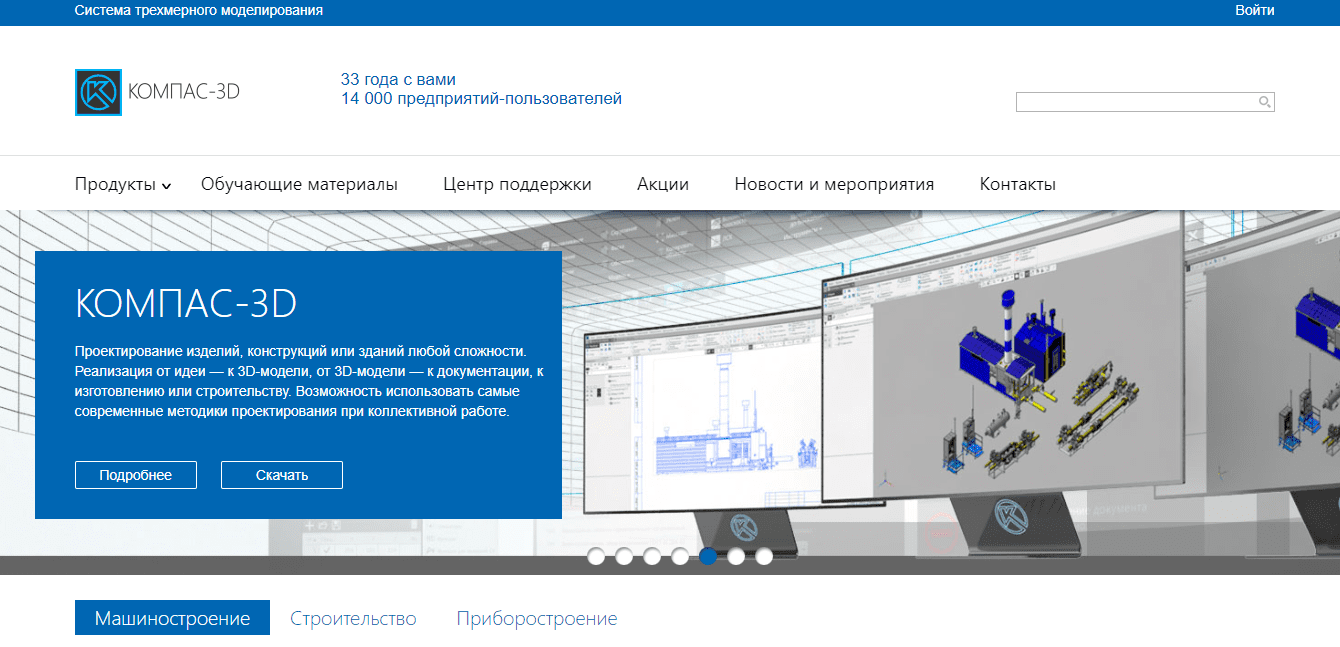
Task: Click the Скачать download button
Action: click(x=282, y=475)
